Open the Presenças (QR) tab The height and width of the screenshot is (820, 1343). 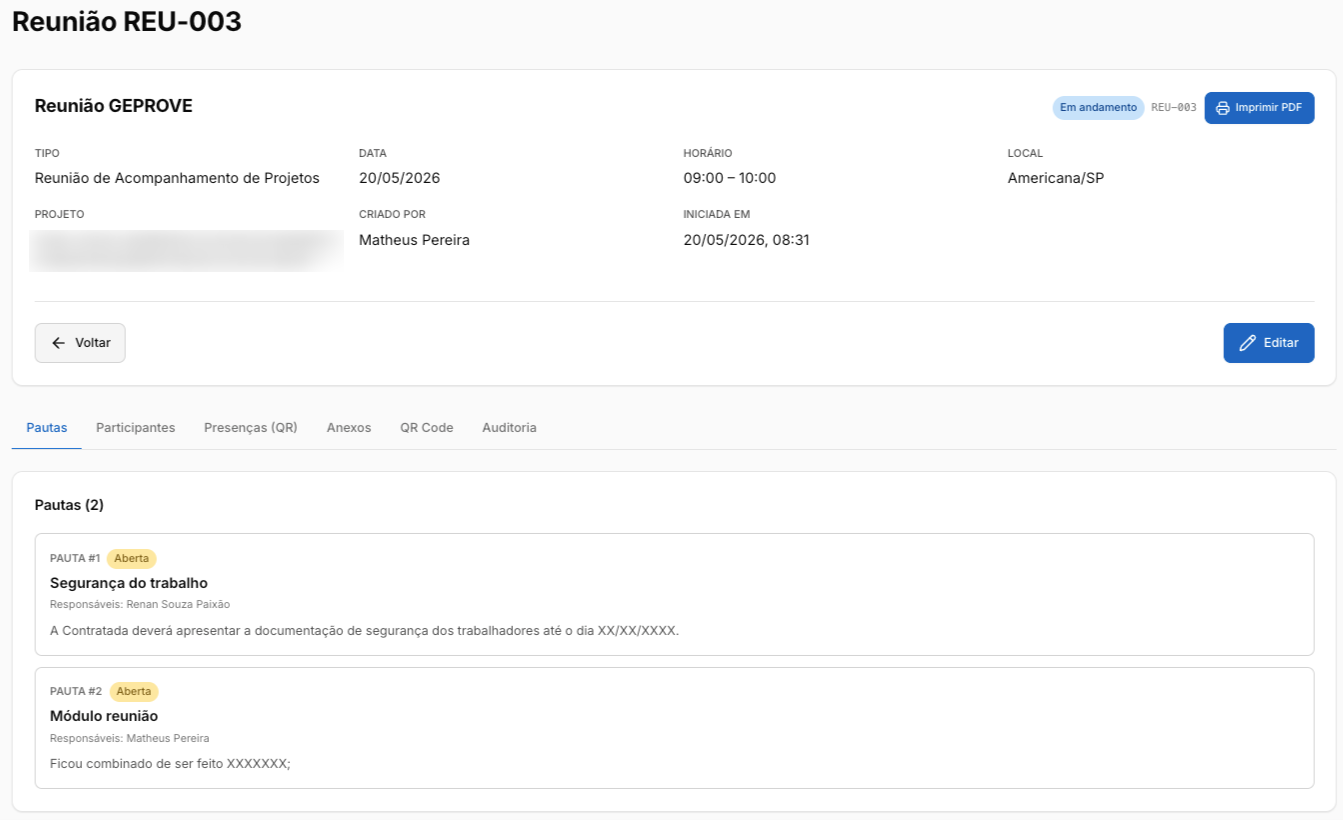pyautogui.click(x=251, y=428)
